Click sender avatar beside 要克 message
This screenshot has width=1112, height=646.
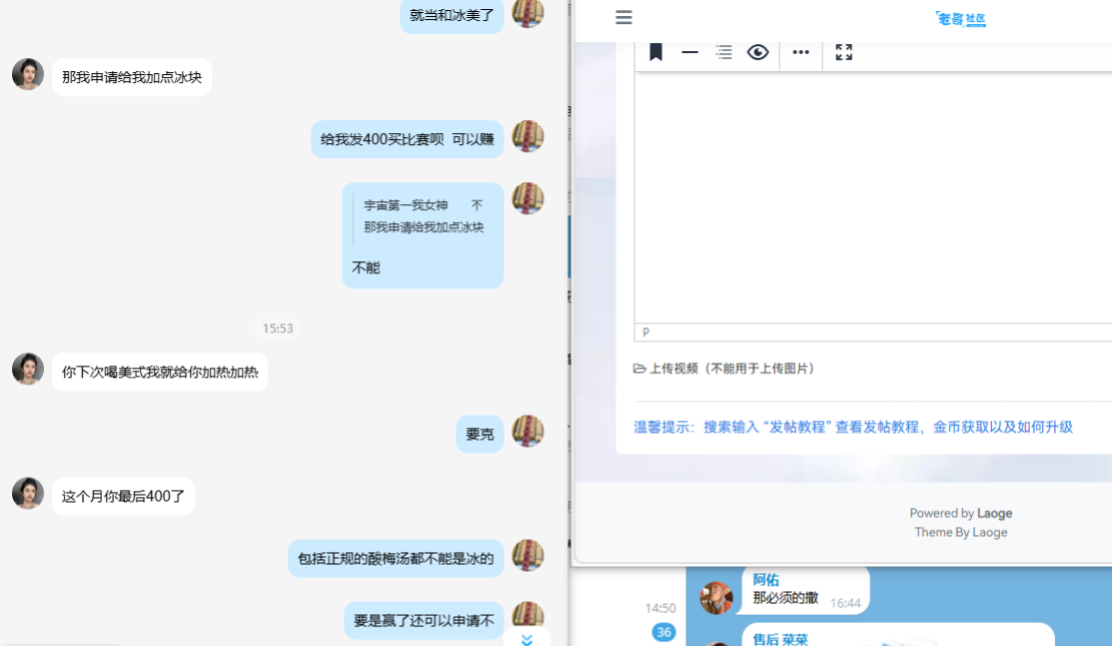528,431
